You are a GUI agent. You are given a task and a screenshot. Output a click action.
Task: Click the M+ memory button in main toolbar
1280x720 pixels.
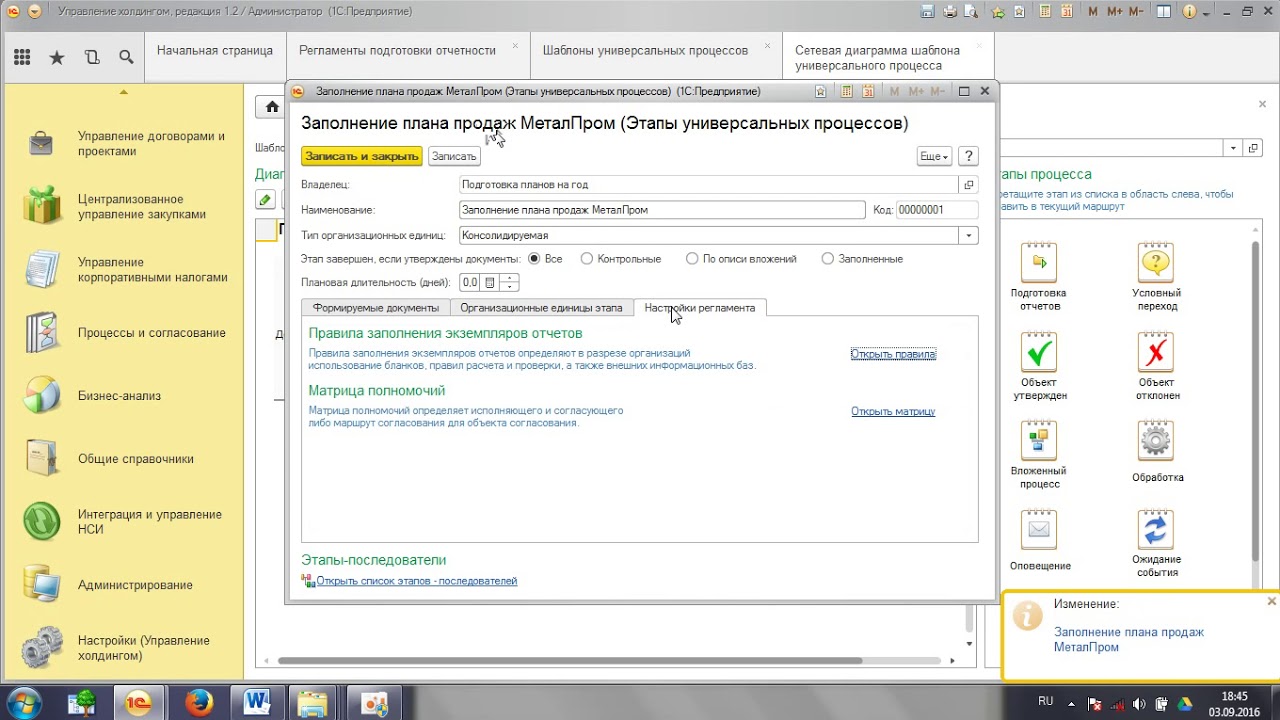coord(1113,12)
